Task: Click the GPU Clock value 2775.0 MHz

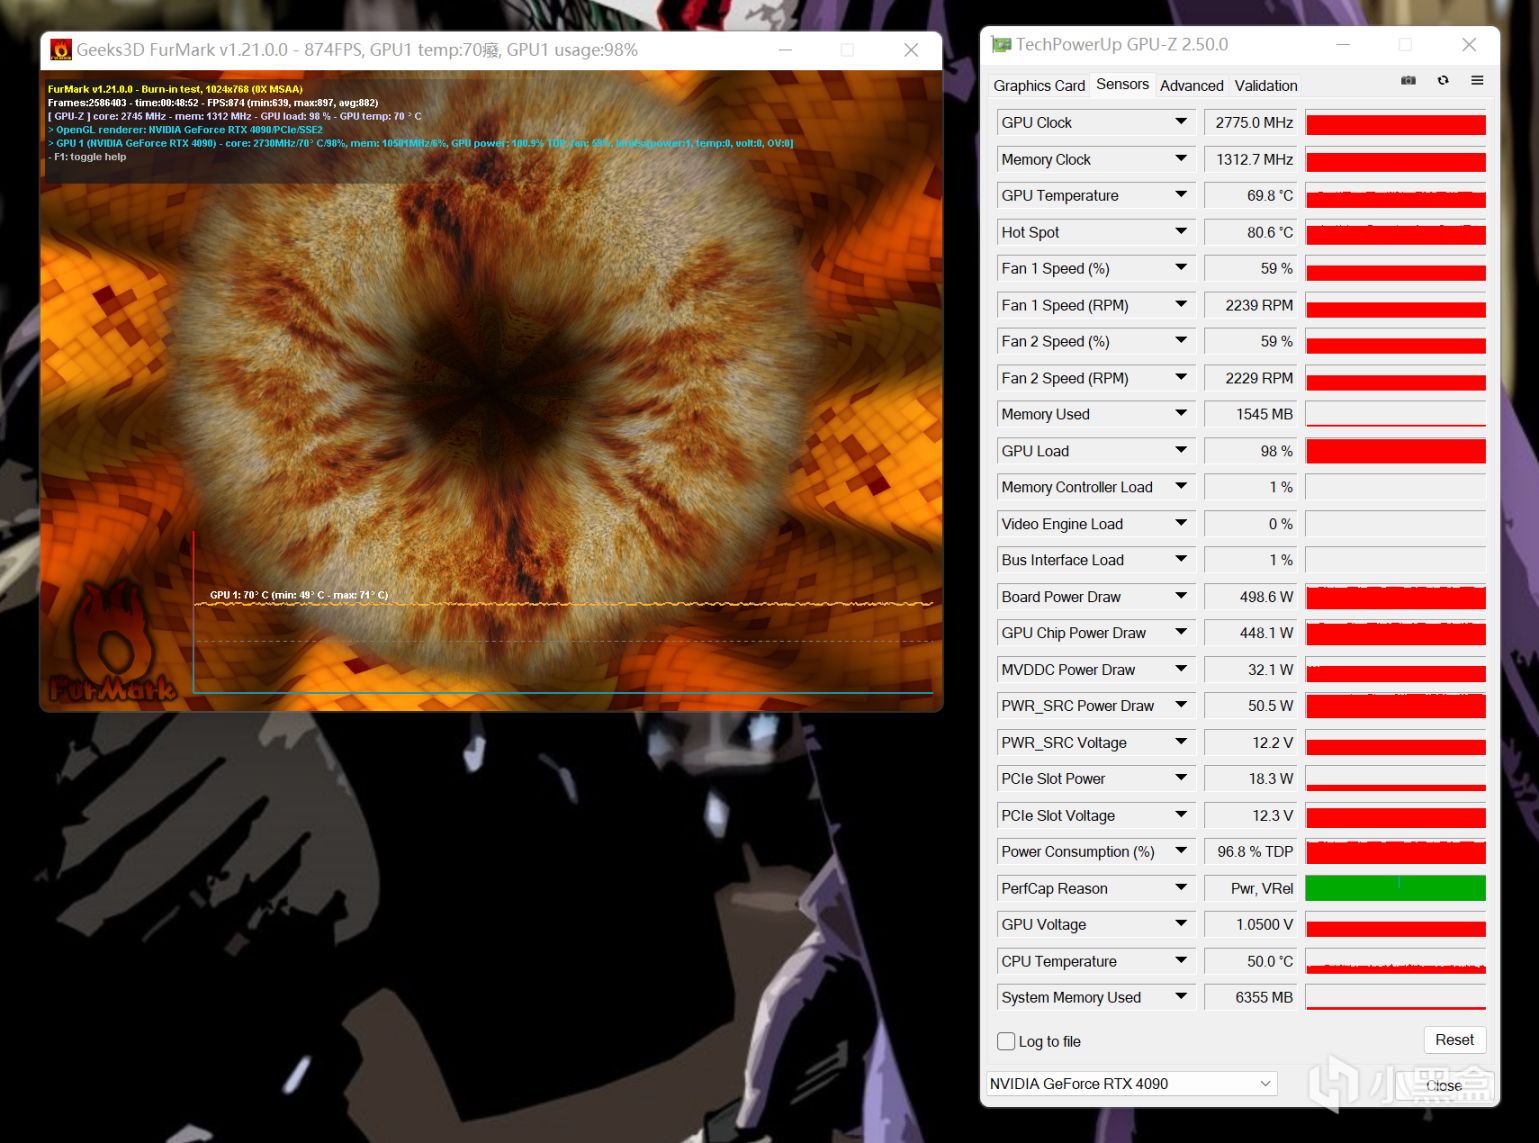Action: pyautogui.click(x=1251, y=122)
